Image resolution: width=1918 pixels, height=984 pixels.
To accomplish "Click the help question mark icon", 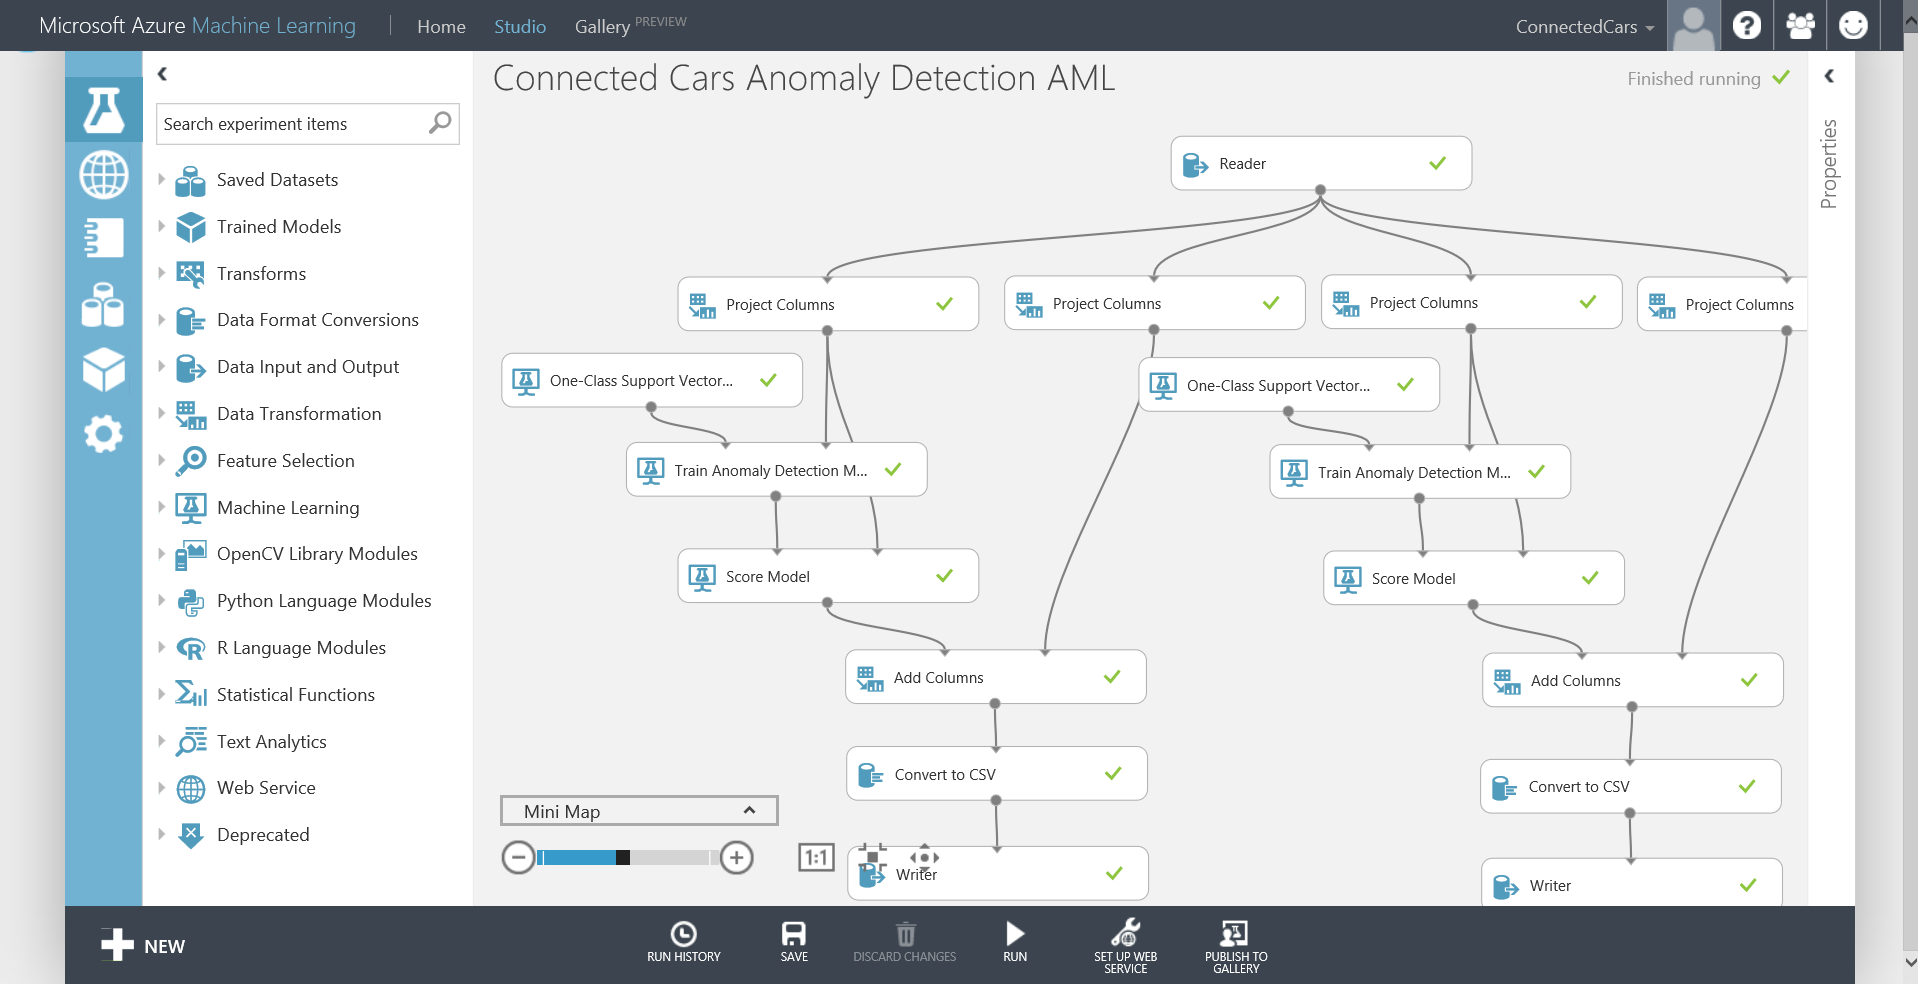I will point(1746,25).
